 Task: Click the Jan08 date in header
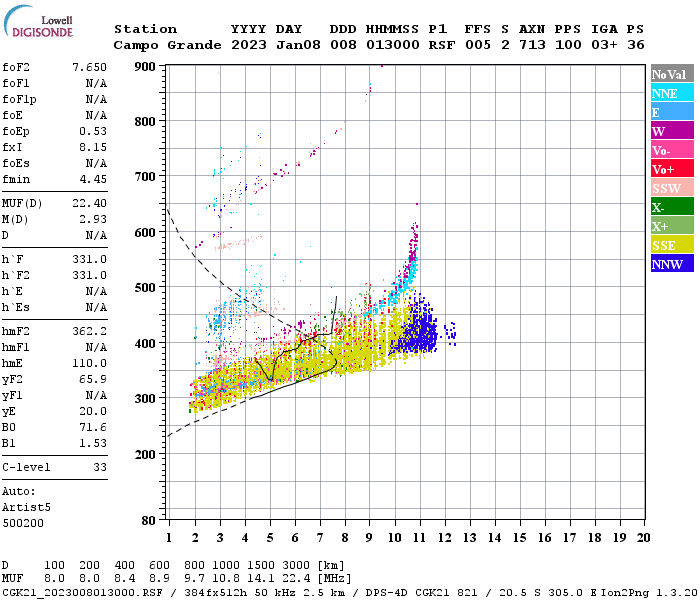pyautogui.click(x=298, y=45)
